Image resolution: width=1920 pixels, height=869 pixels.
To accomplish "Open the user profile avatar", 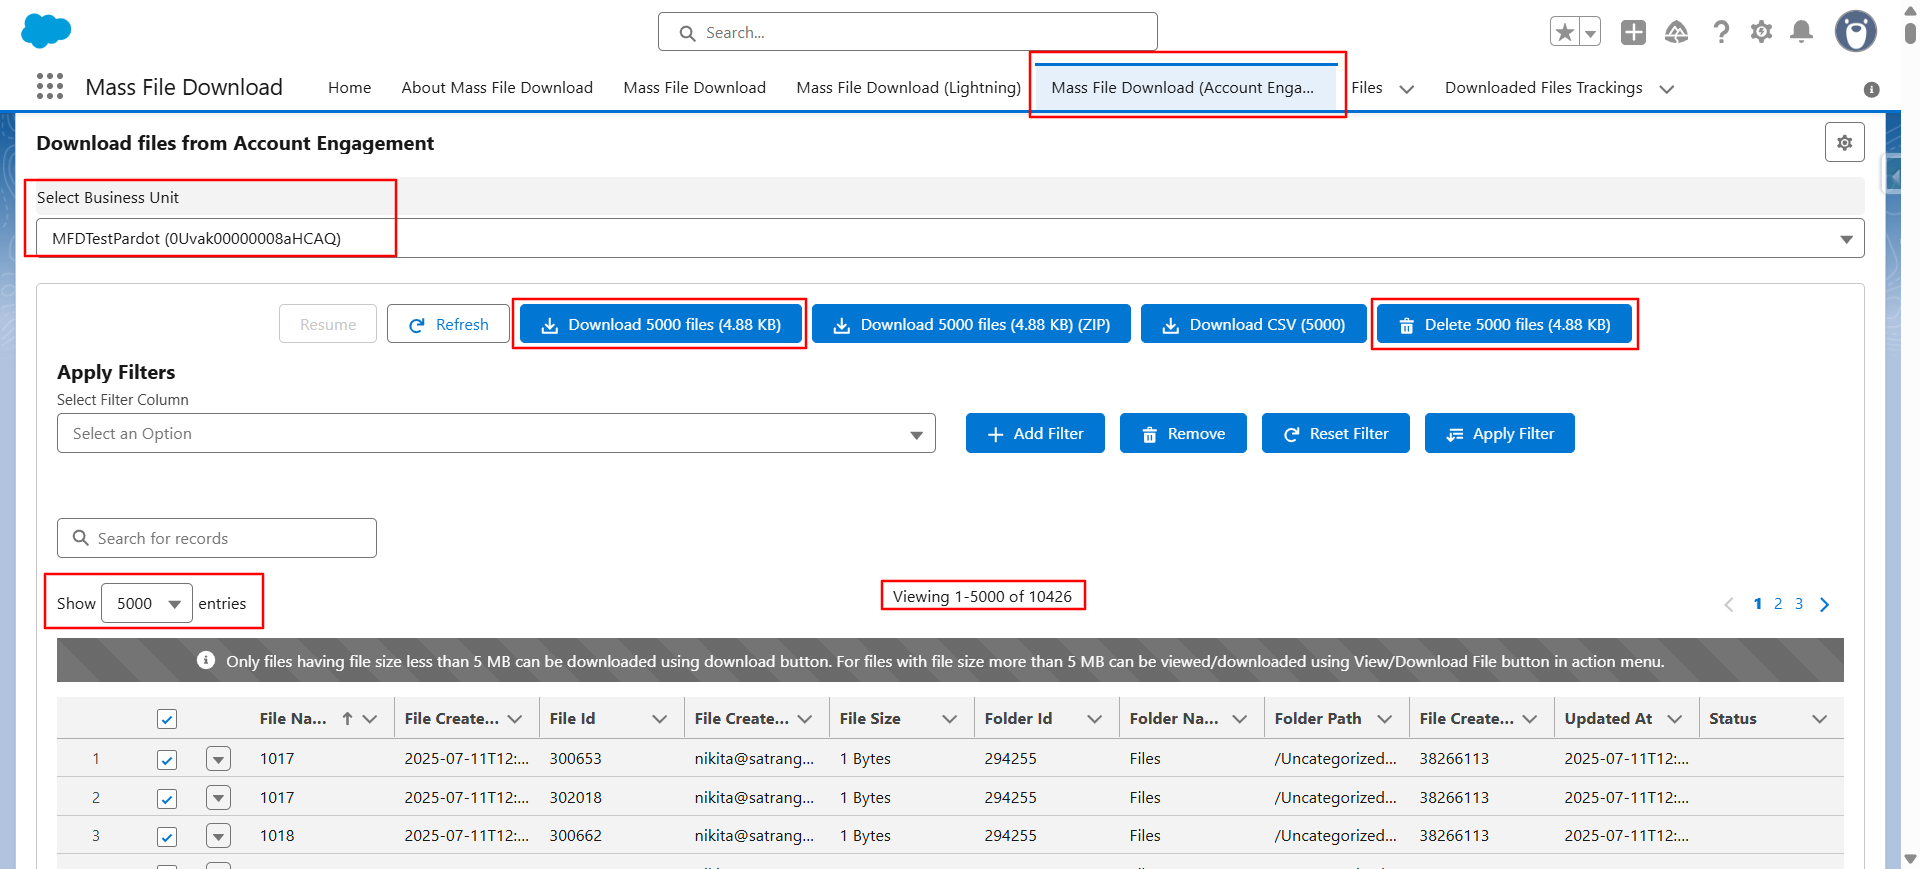I will [1855, 31].
